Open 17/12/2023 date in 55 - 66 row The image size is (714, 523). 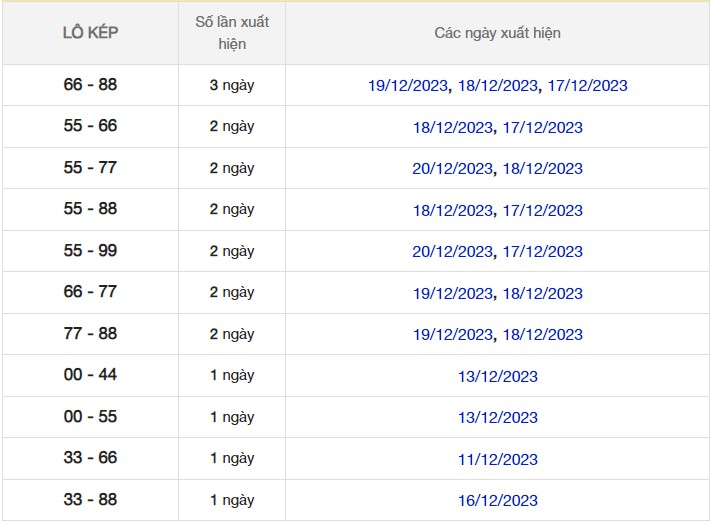coord(542,128)
